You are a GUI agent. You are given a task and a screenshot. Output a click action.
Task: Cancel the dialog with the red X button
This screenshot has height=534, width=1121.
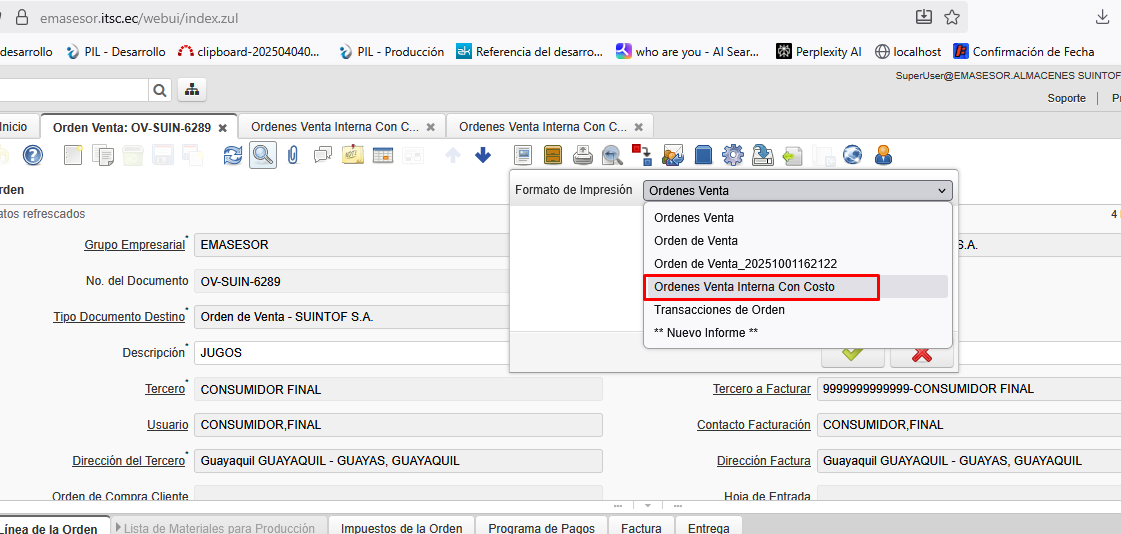click(x=921, y=354)
